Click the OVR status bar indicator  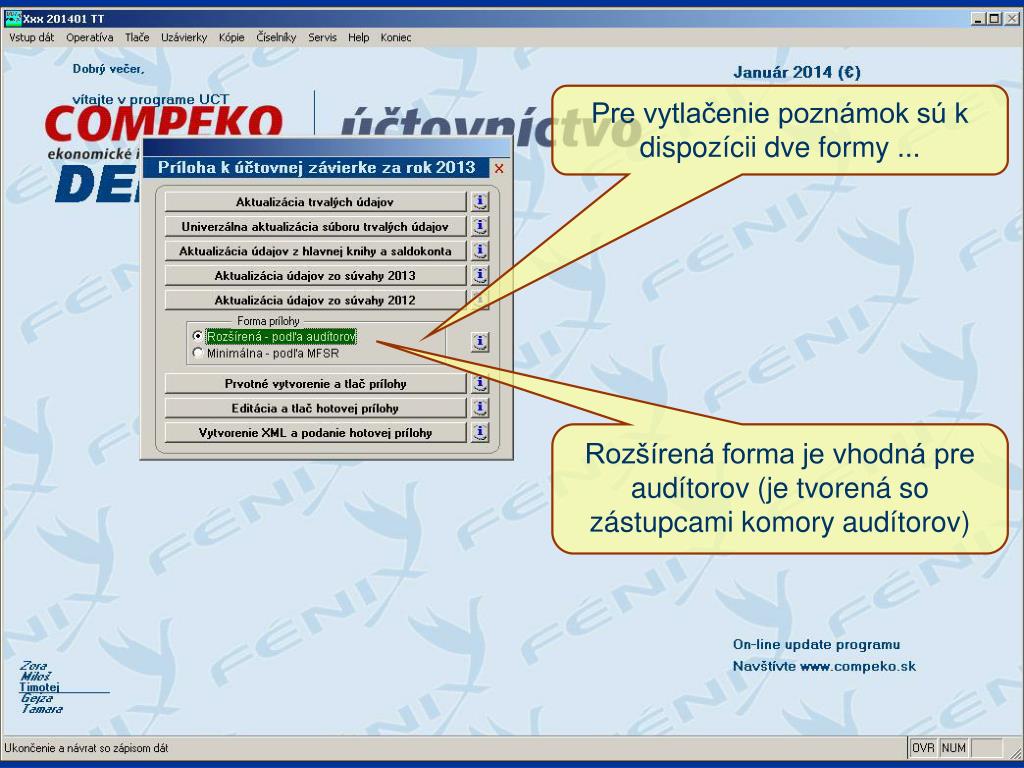point(923,748)
